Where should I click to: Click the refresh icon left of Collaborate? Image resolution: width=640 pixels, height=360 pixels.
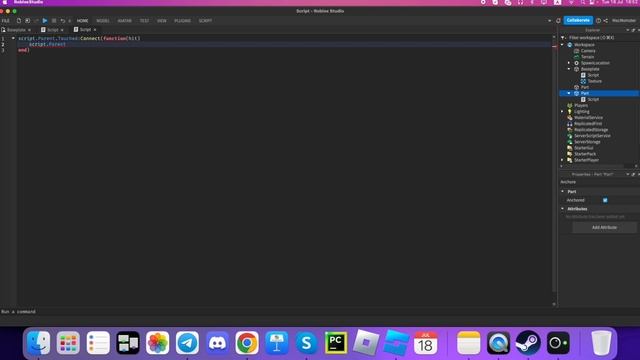(558, 20)
